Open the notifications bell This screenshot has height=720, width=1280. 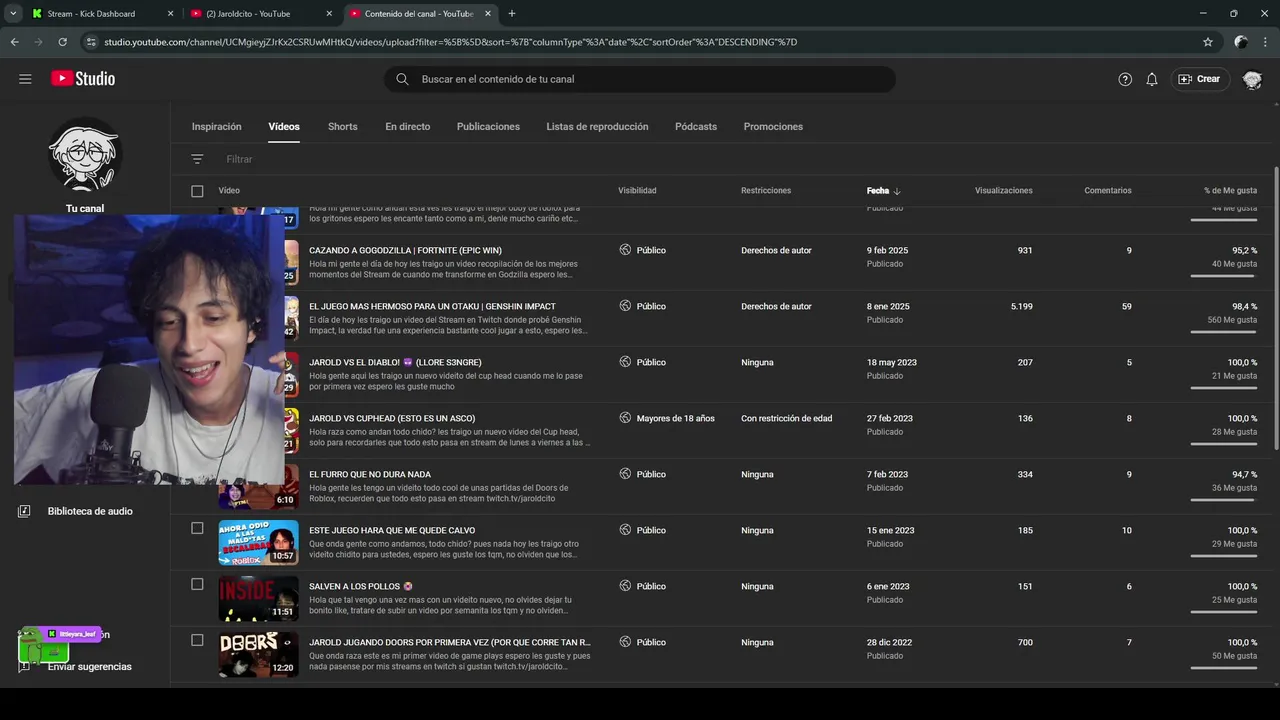click(x=1152, y=79)
